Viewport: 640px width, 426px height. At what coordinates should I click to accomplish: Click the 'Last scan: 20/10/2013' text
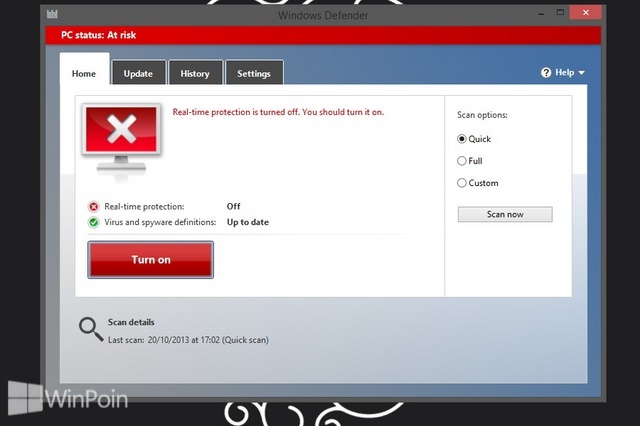pos(188,340)
